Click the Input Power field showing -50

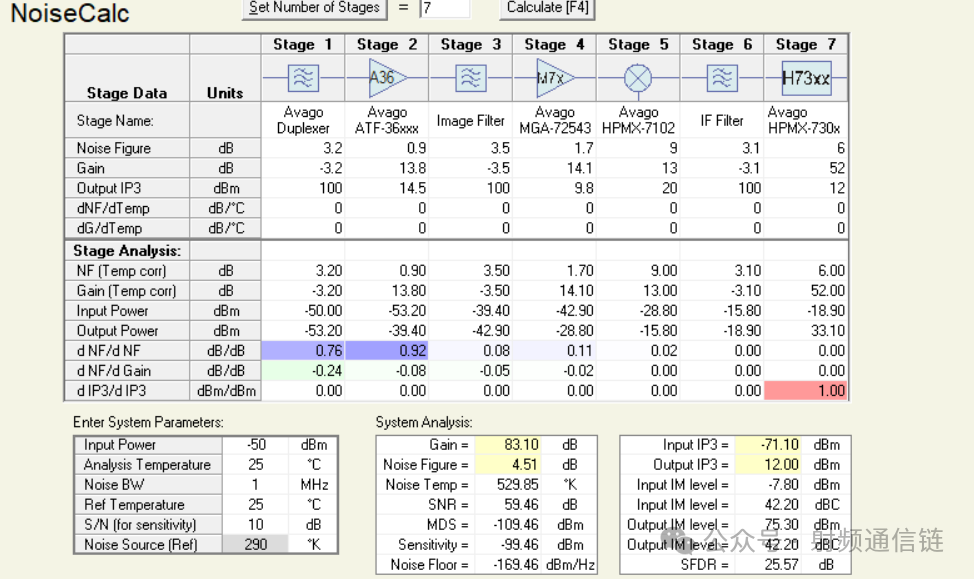tap(255, 445)
